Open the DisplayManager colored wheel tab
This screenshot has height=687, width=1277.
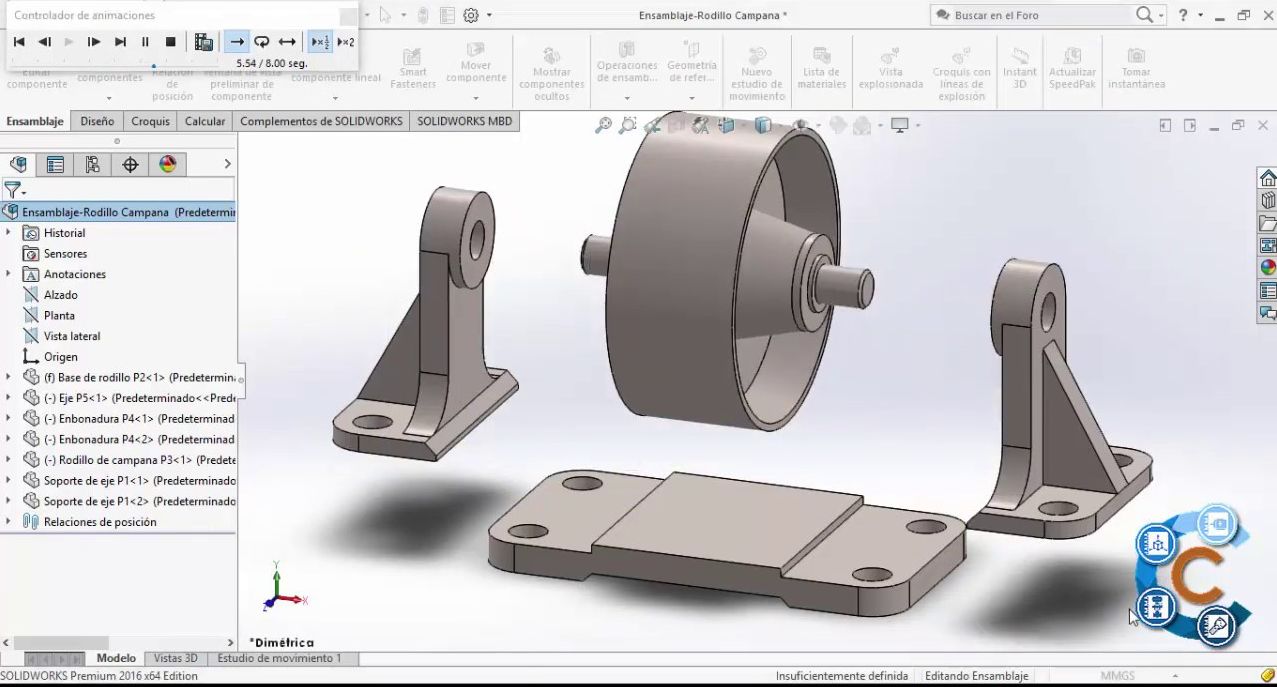[x=166, y=163]
